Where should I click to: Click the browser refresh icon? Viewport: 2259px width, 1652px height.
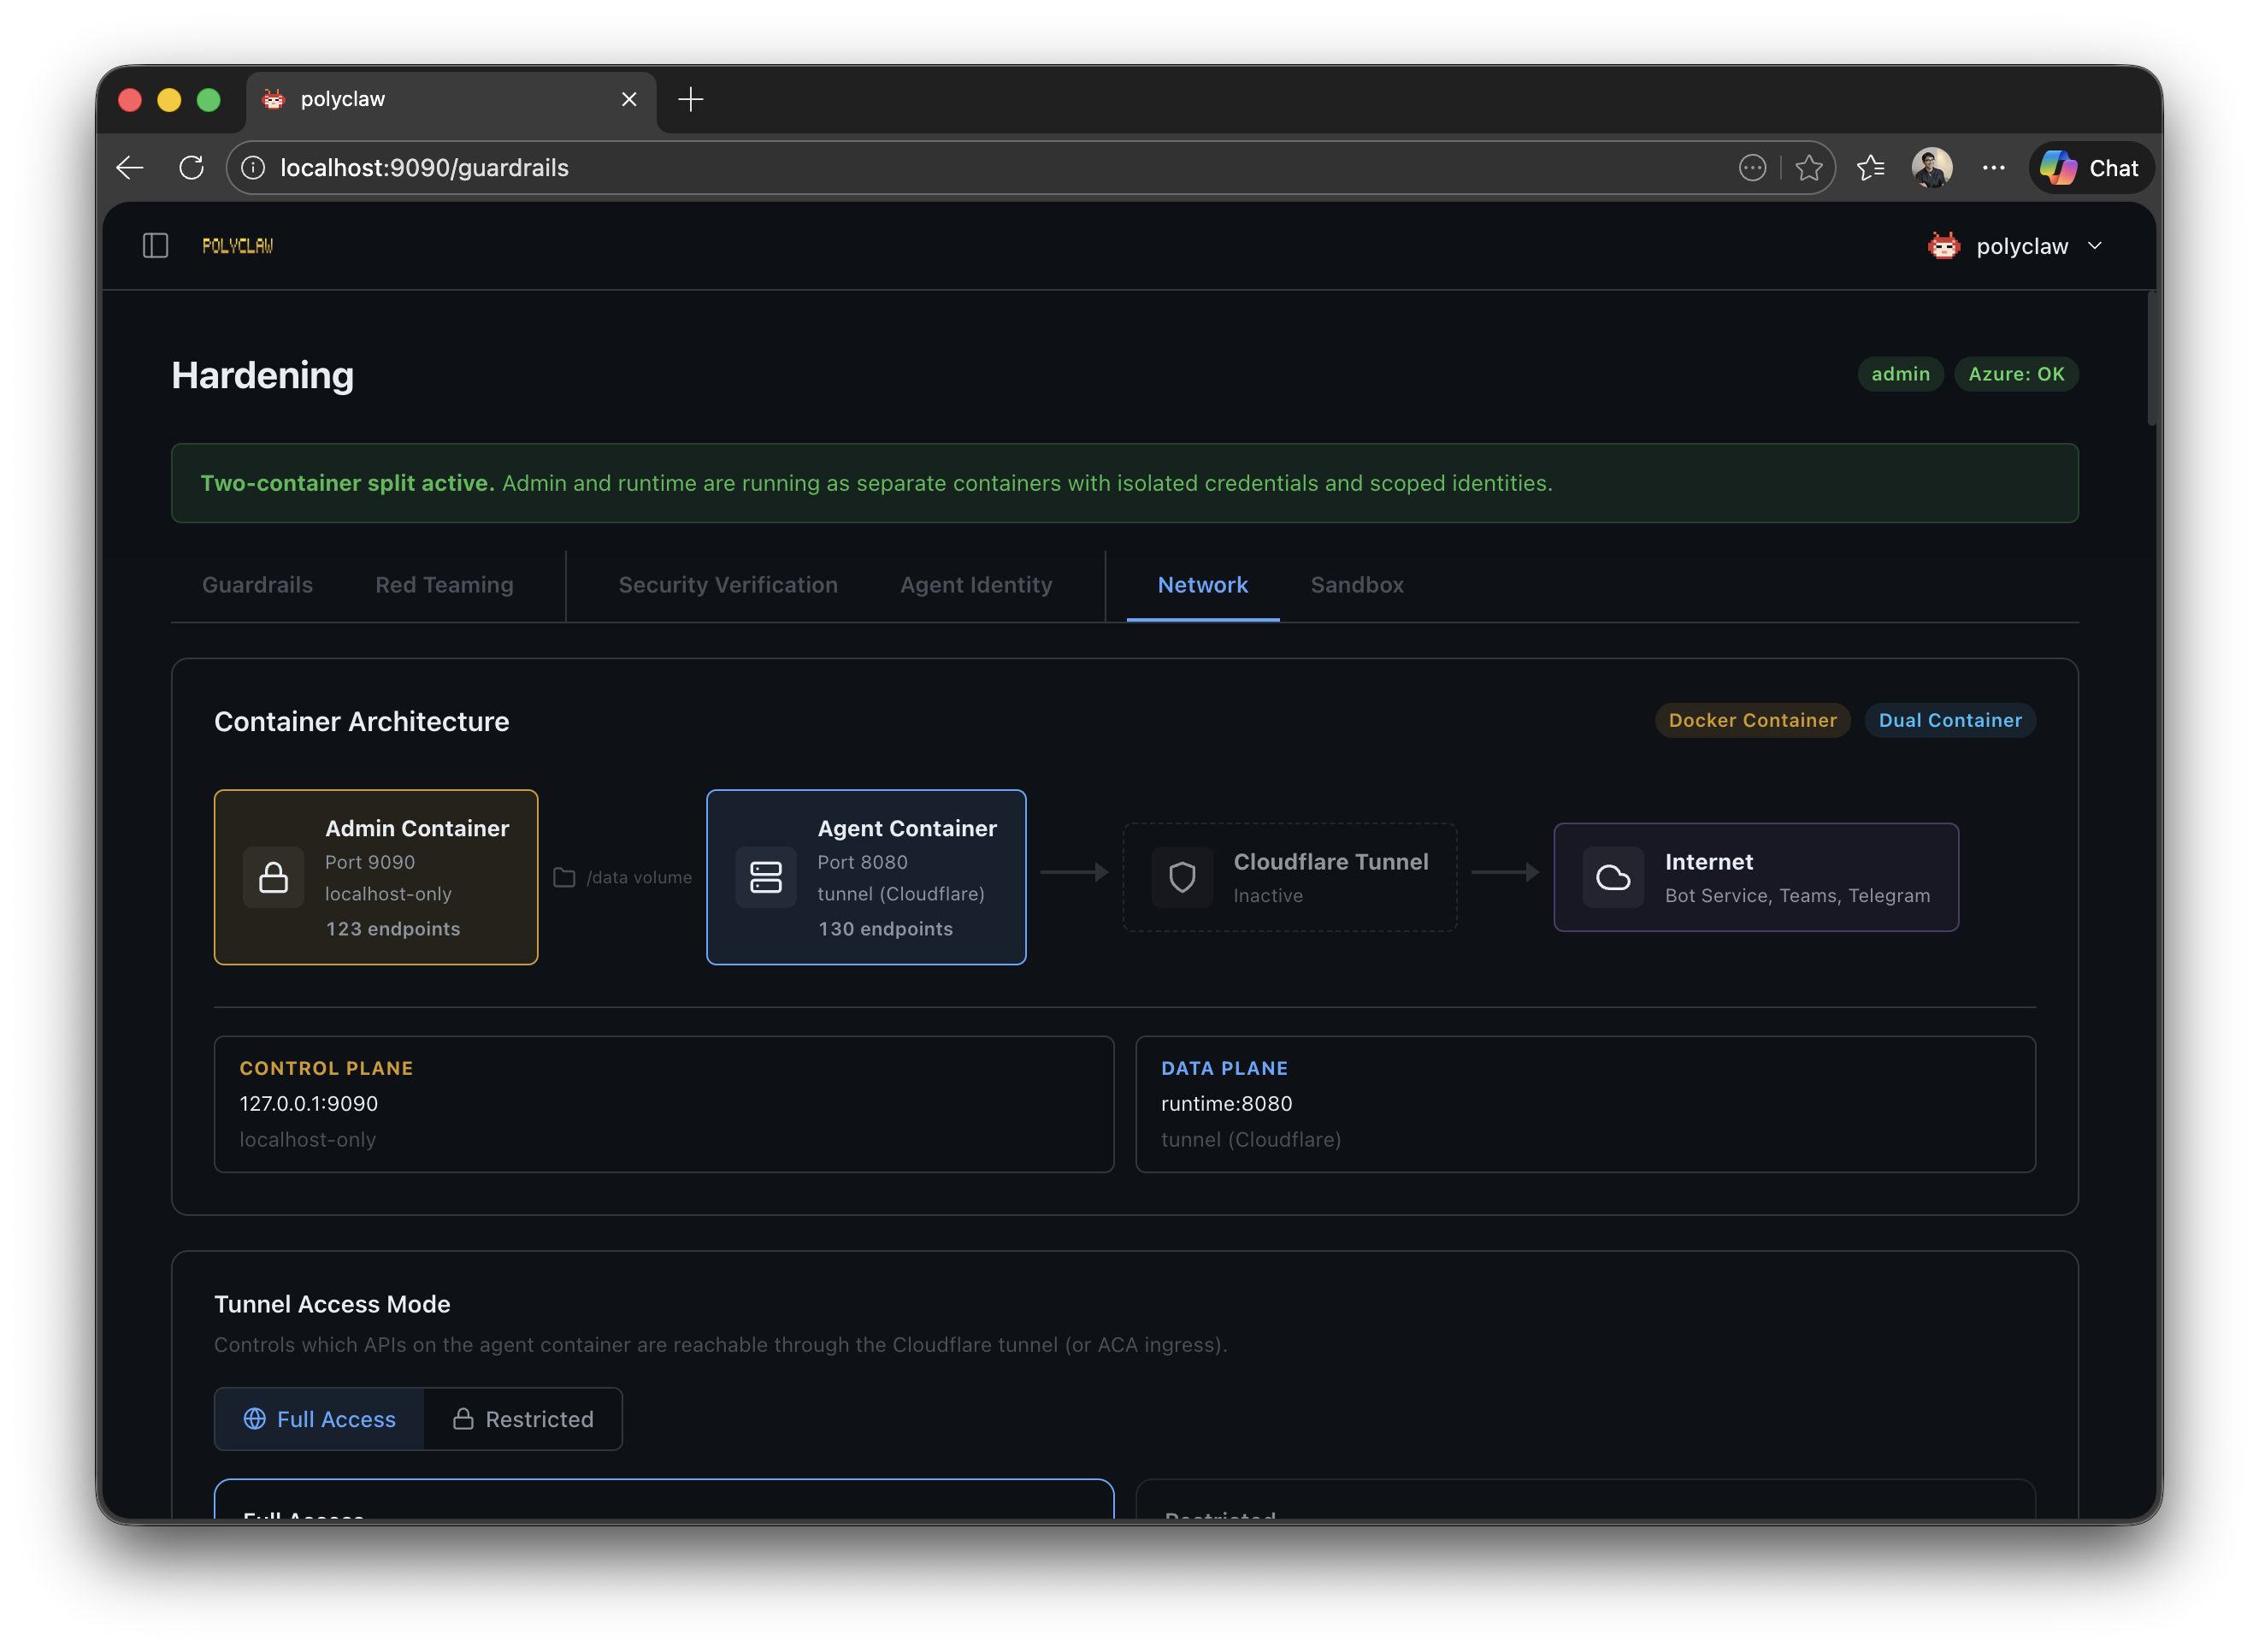(191, 167)
